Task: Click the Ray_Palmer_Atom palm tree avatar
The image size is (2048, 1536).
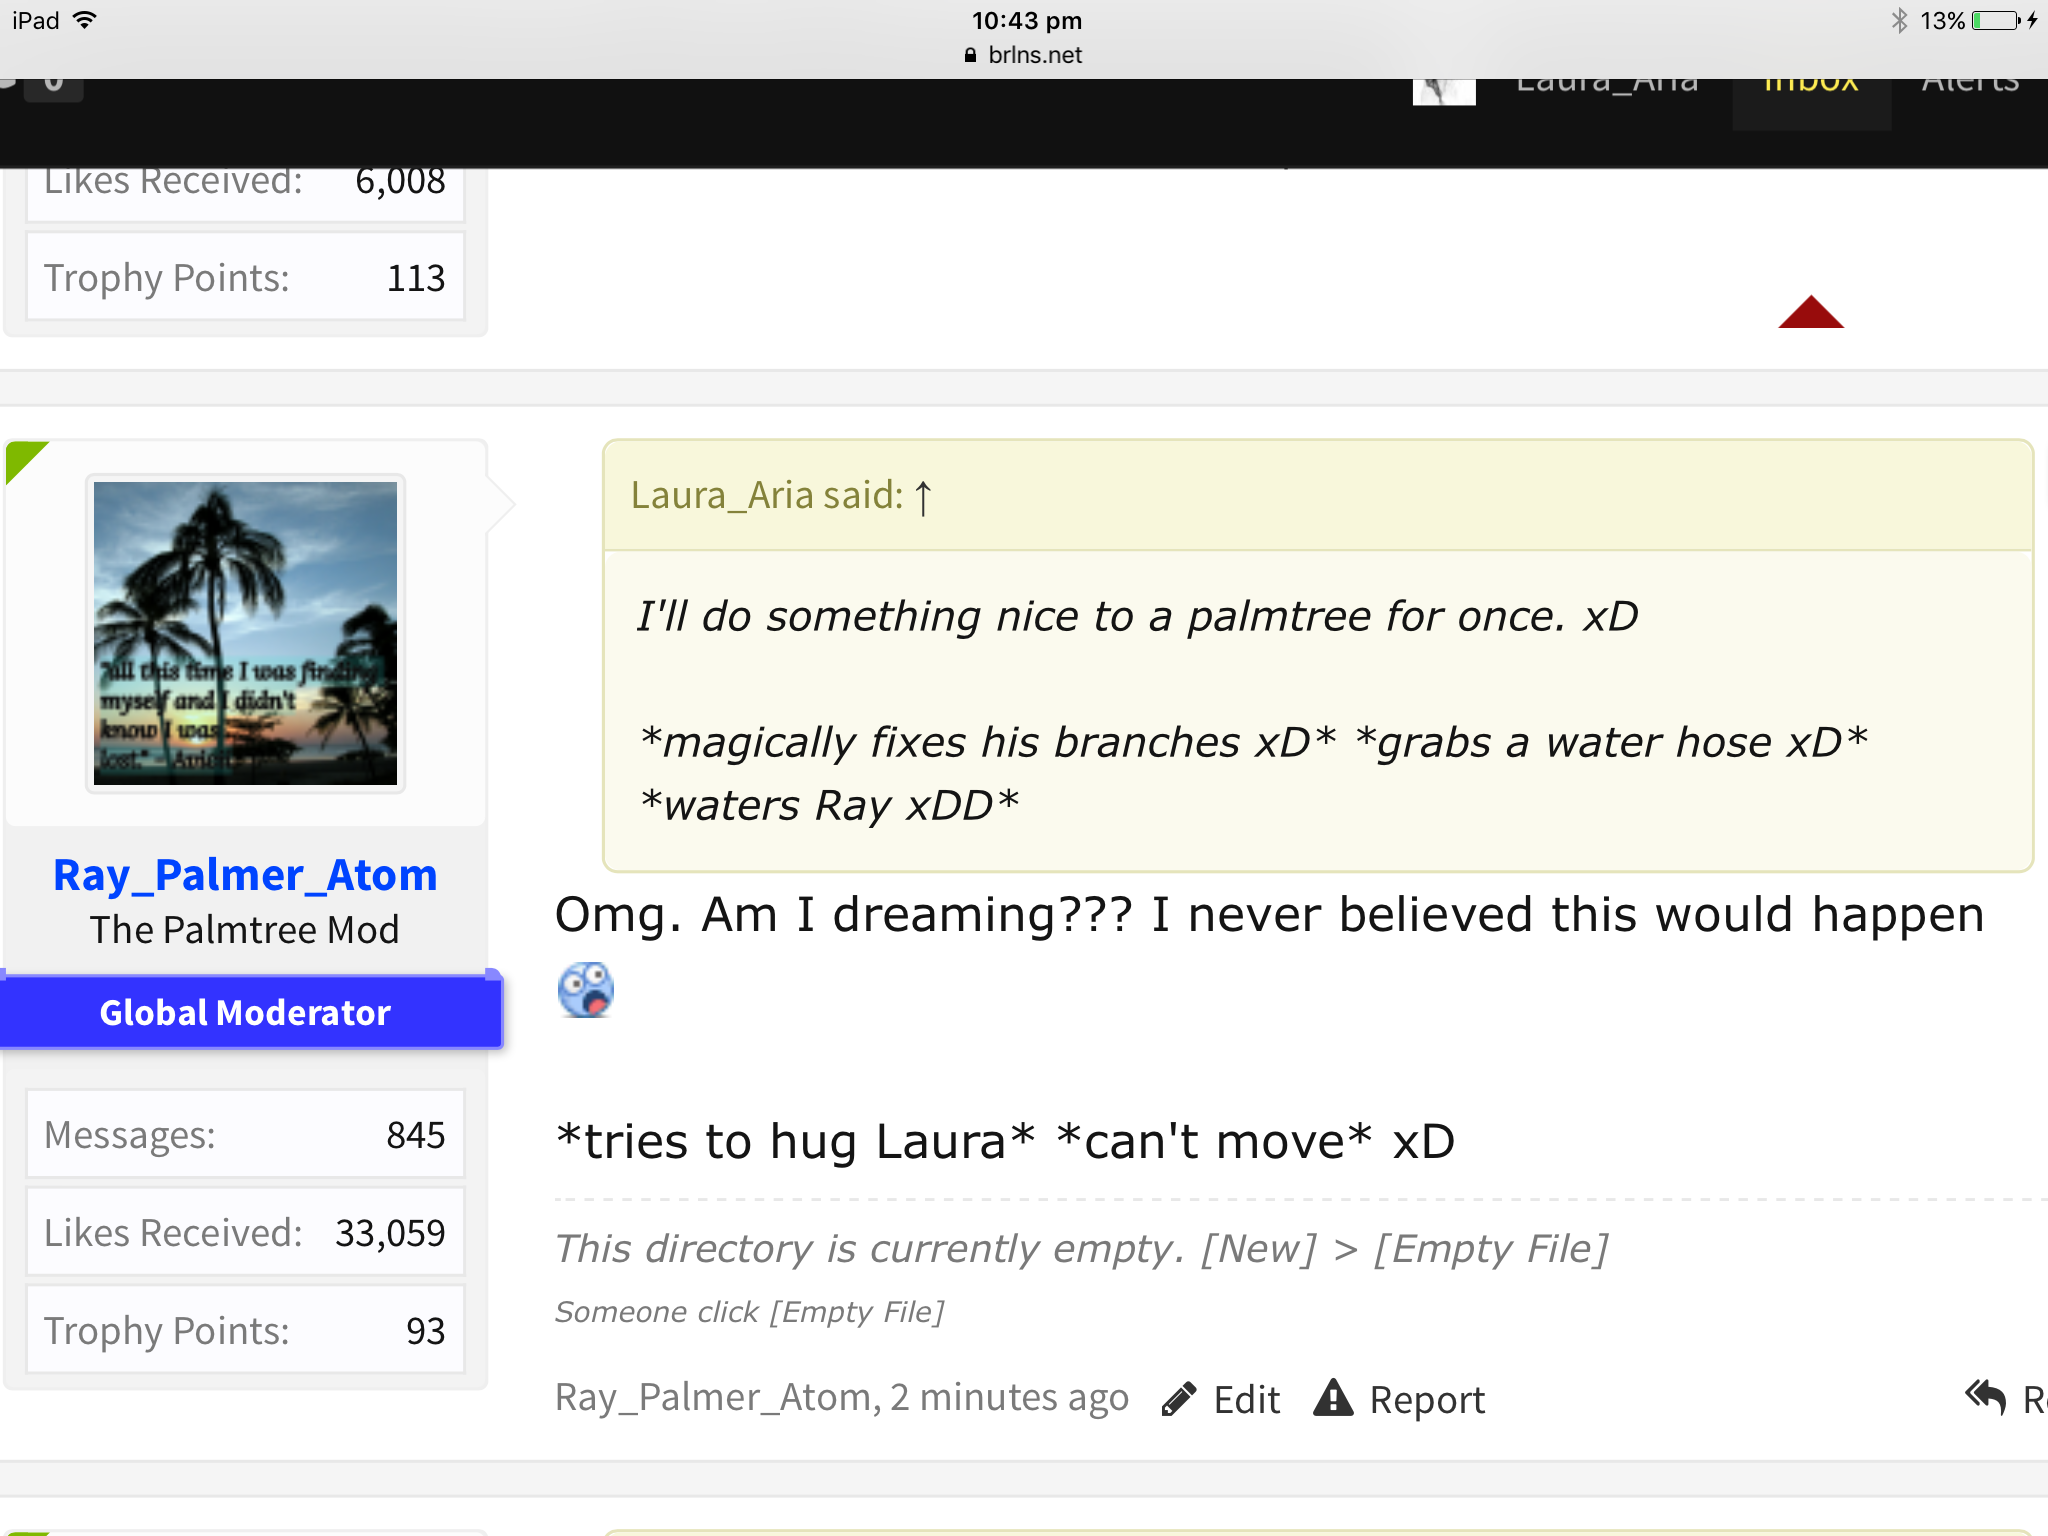Action: pyautogui.click(x=245, y=633)
